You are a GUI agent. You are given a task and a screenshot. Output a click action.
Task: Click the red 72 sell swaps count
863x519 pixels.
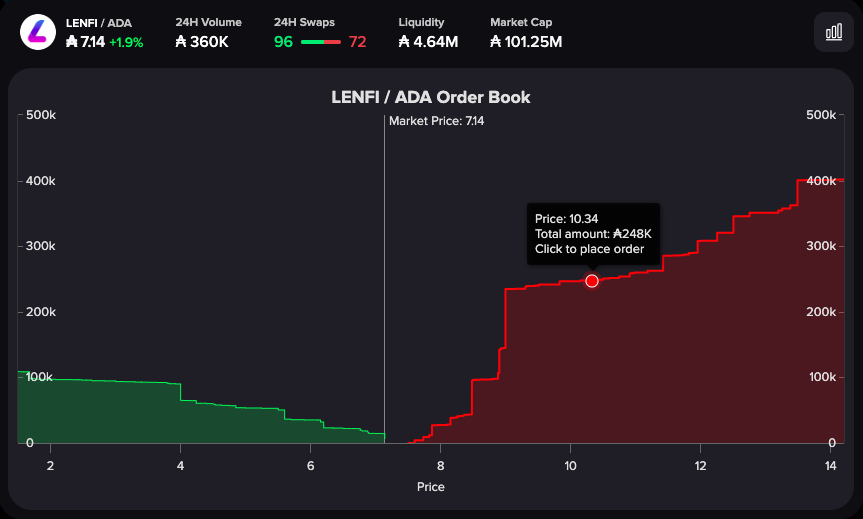pos(357,42)
